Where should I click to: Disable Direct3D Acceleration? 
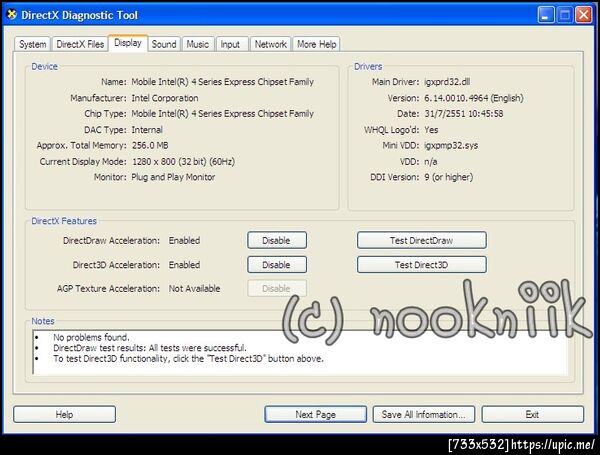[277, 264]
